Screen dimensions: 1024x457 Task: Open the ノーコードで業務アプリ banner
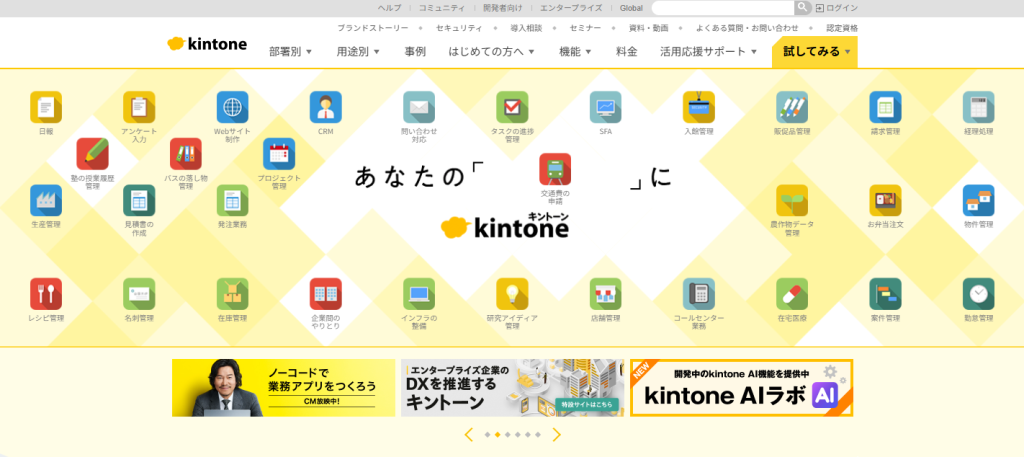click(x=283, y=388)
